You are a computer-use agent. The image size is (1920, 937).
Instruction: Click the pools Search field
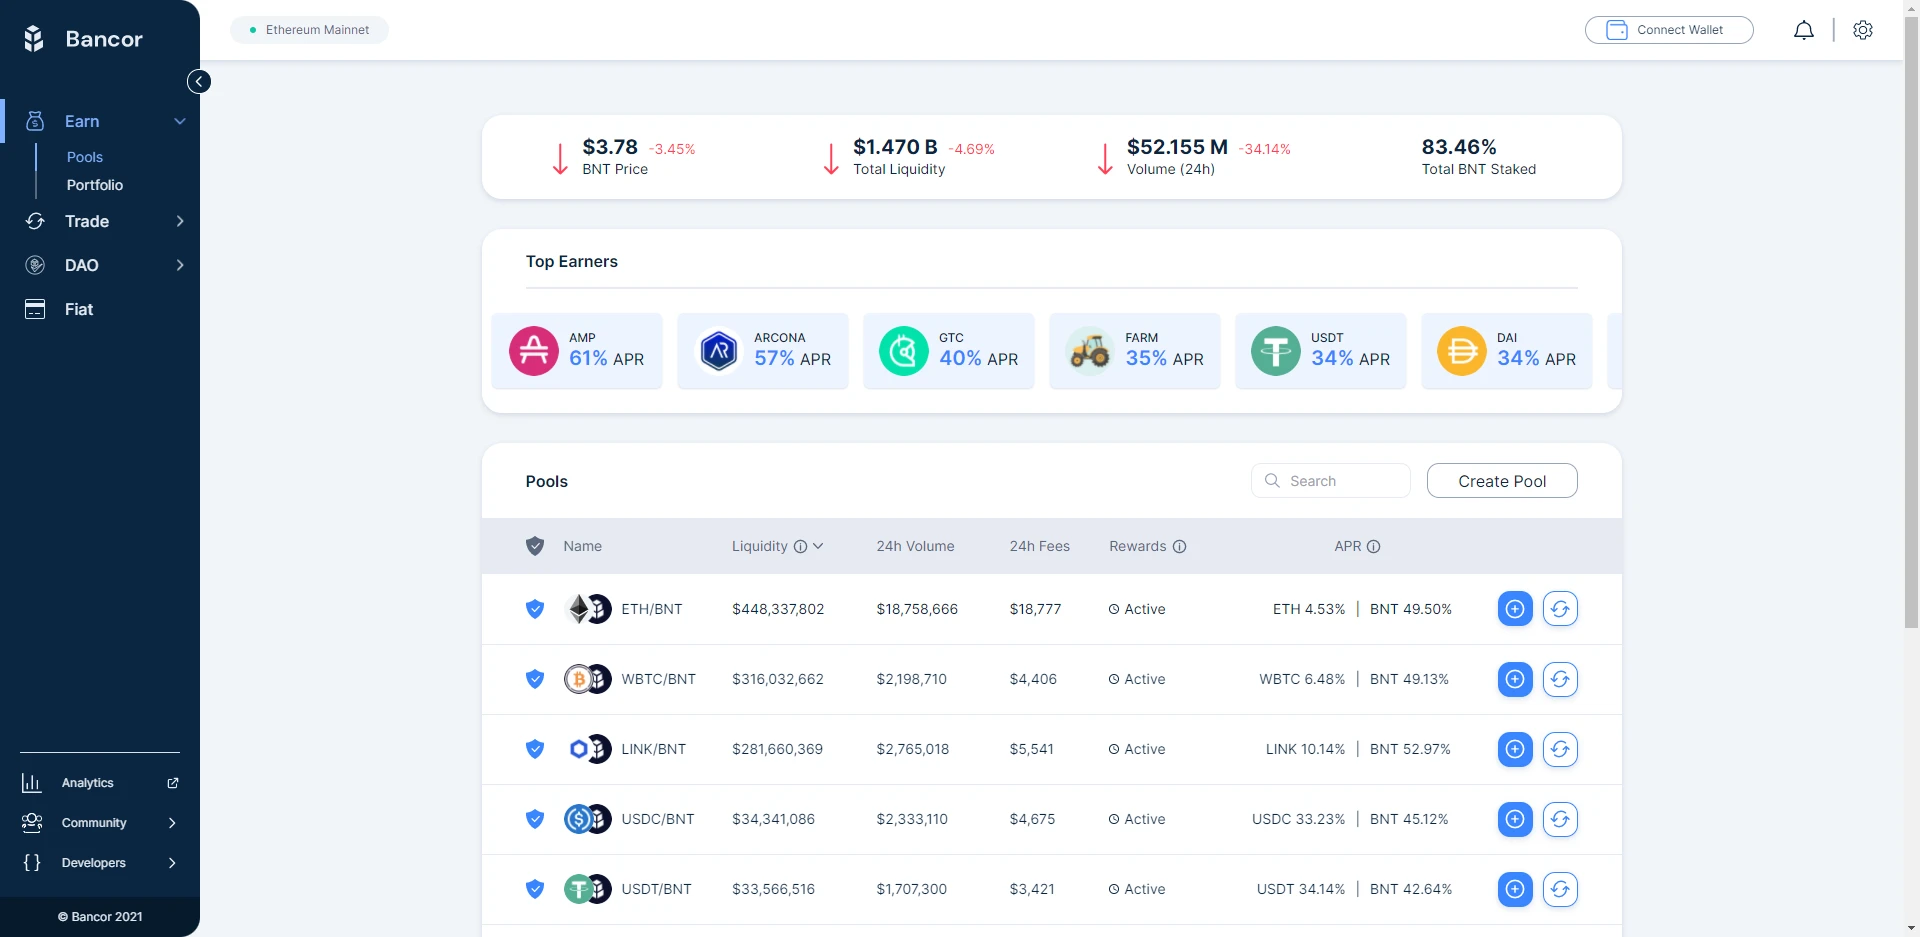1331,481
